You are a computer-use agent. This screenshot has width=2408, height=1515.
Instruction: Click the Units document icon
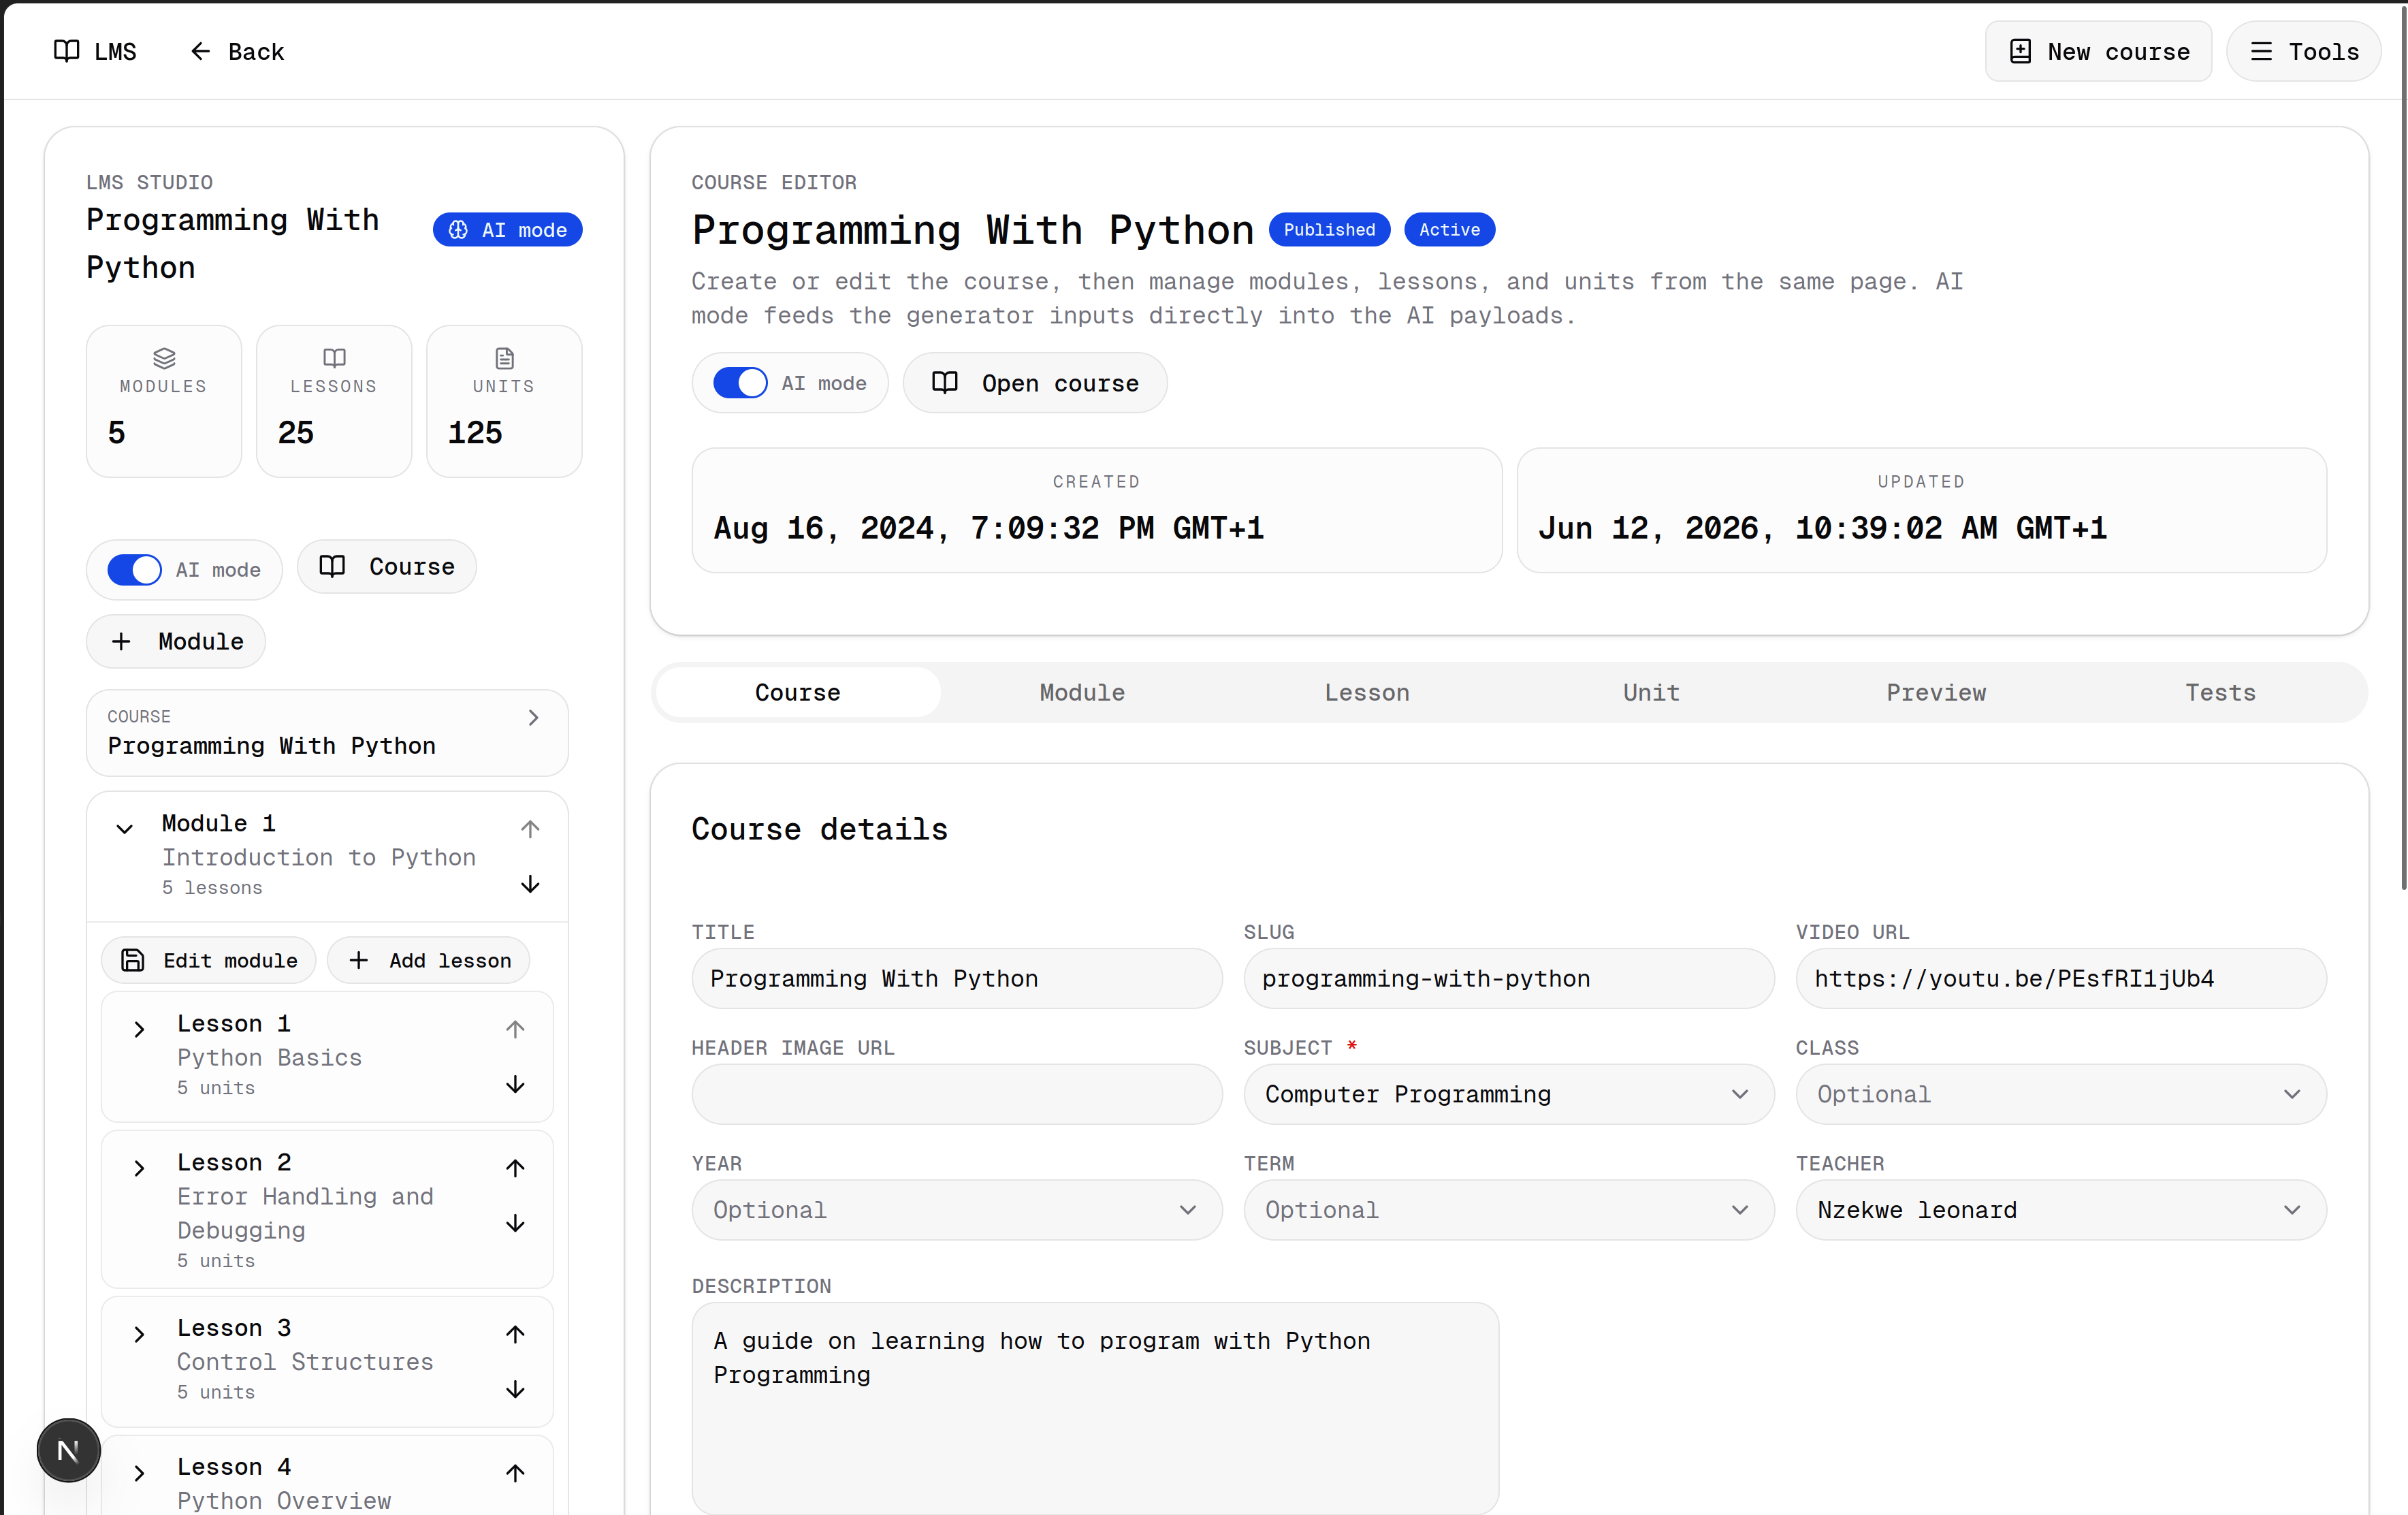pyautogui.click(x=504, y=357)
